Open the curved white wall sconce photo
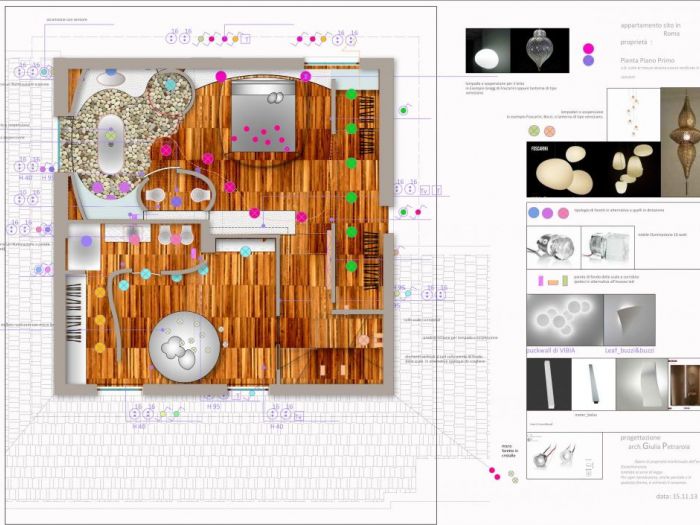The image size is (700, 525). pos(642,384)
